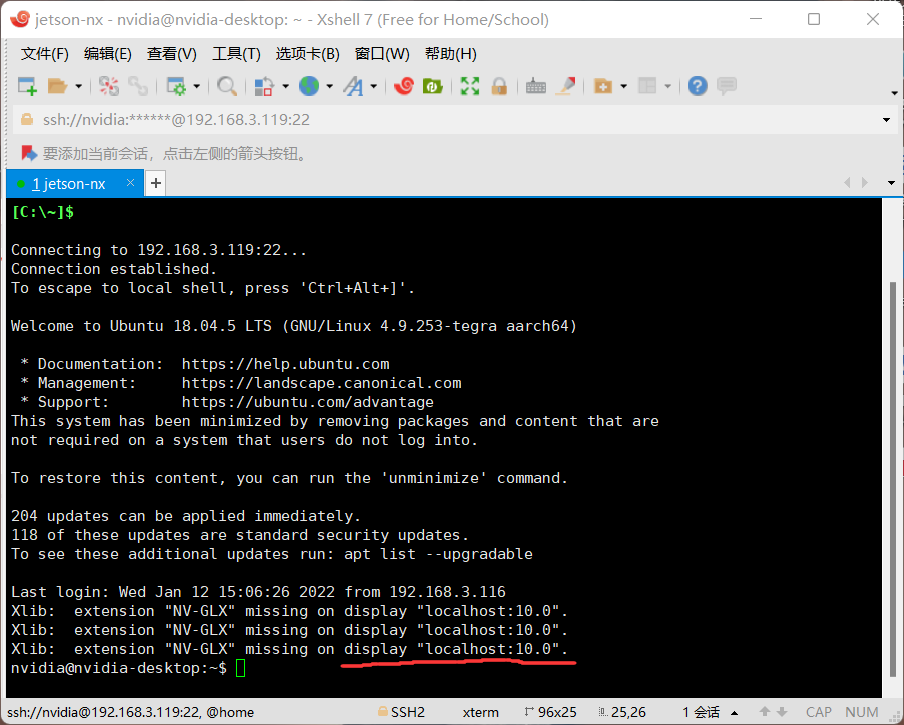Click the NUM status indicator
The height and width of the screenshot is (725, 904).
coord(862,712)
